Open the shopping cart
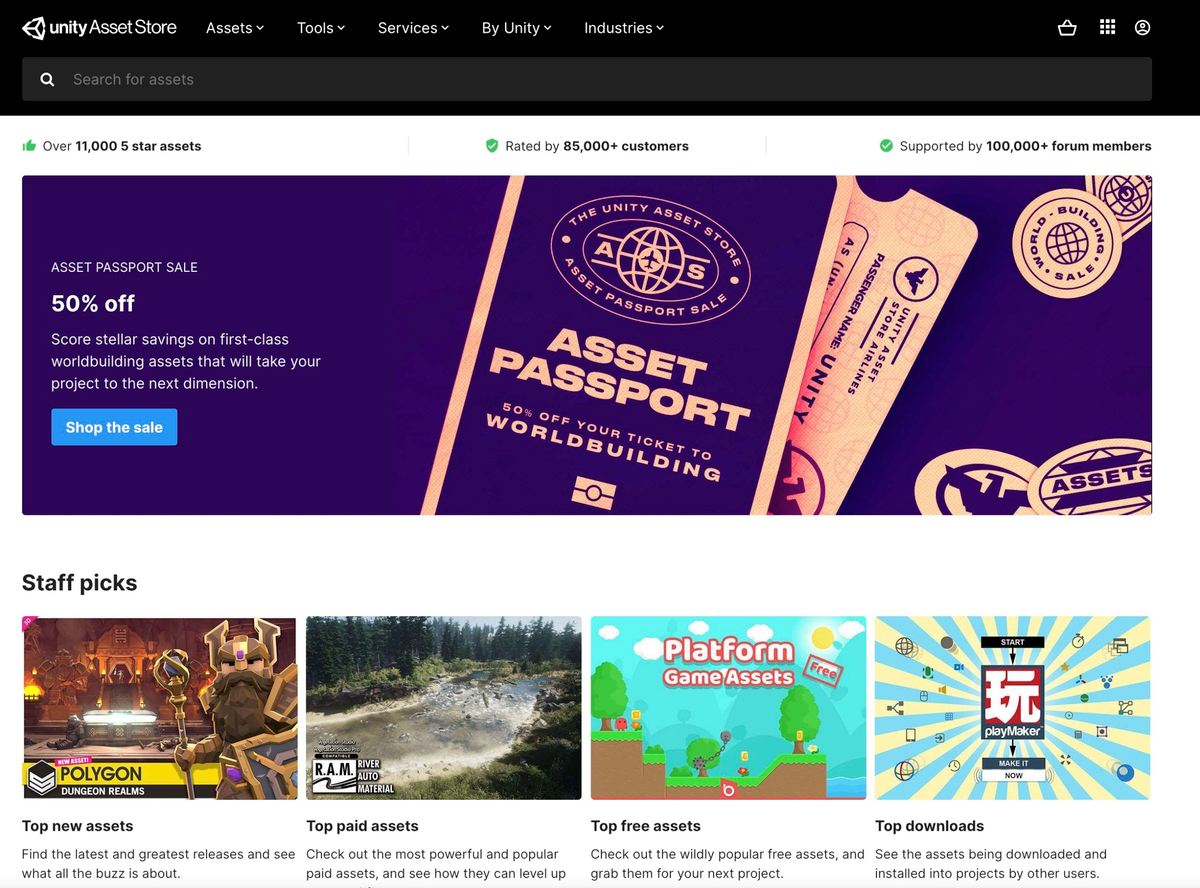 pyautogui.click(x=1067, y=28)
